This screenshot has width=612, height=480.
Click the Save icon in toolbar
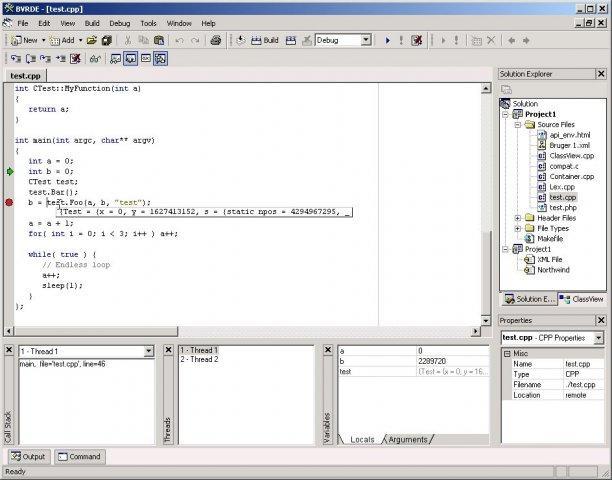[x=105, y=40]
